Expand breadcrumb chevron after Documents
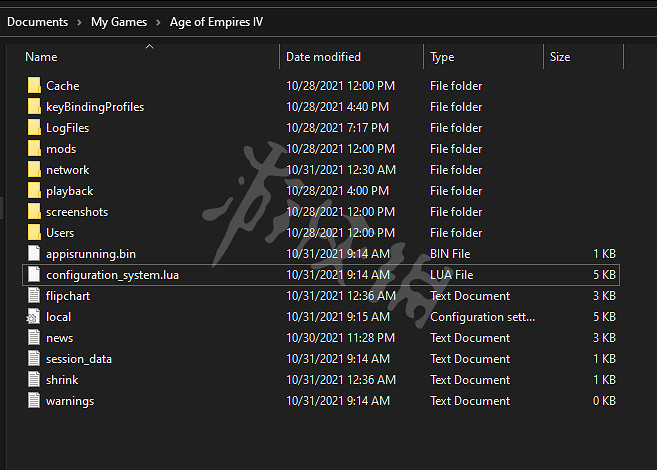This screenshot has width=657, height=470. (79, 22)
